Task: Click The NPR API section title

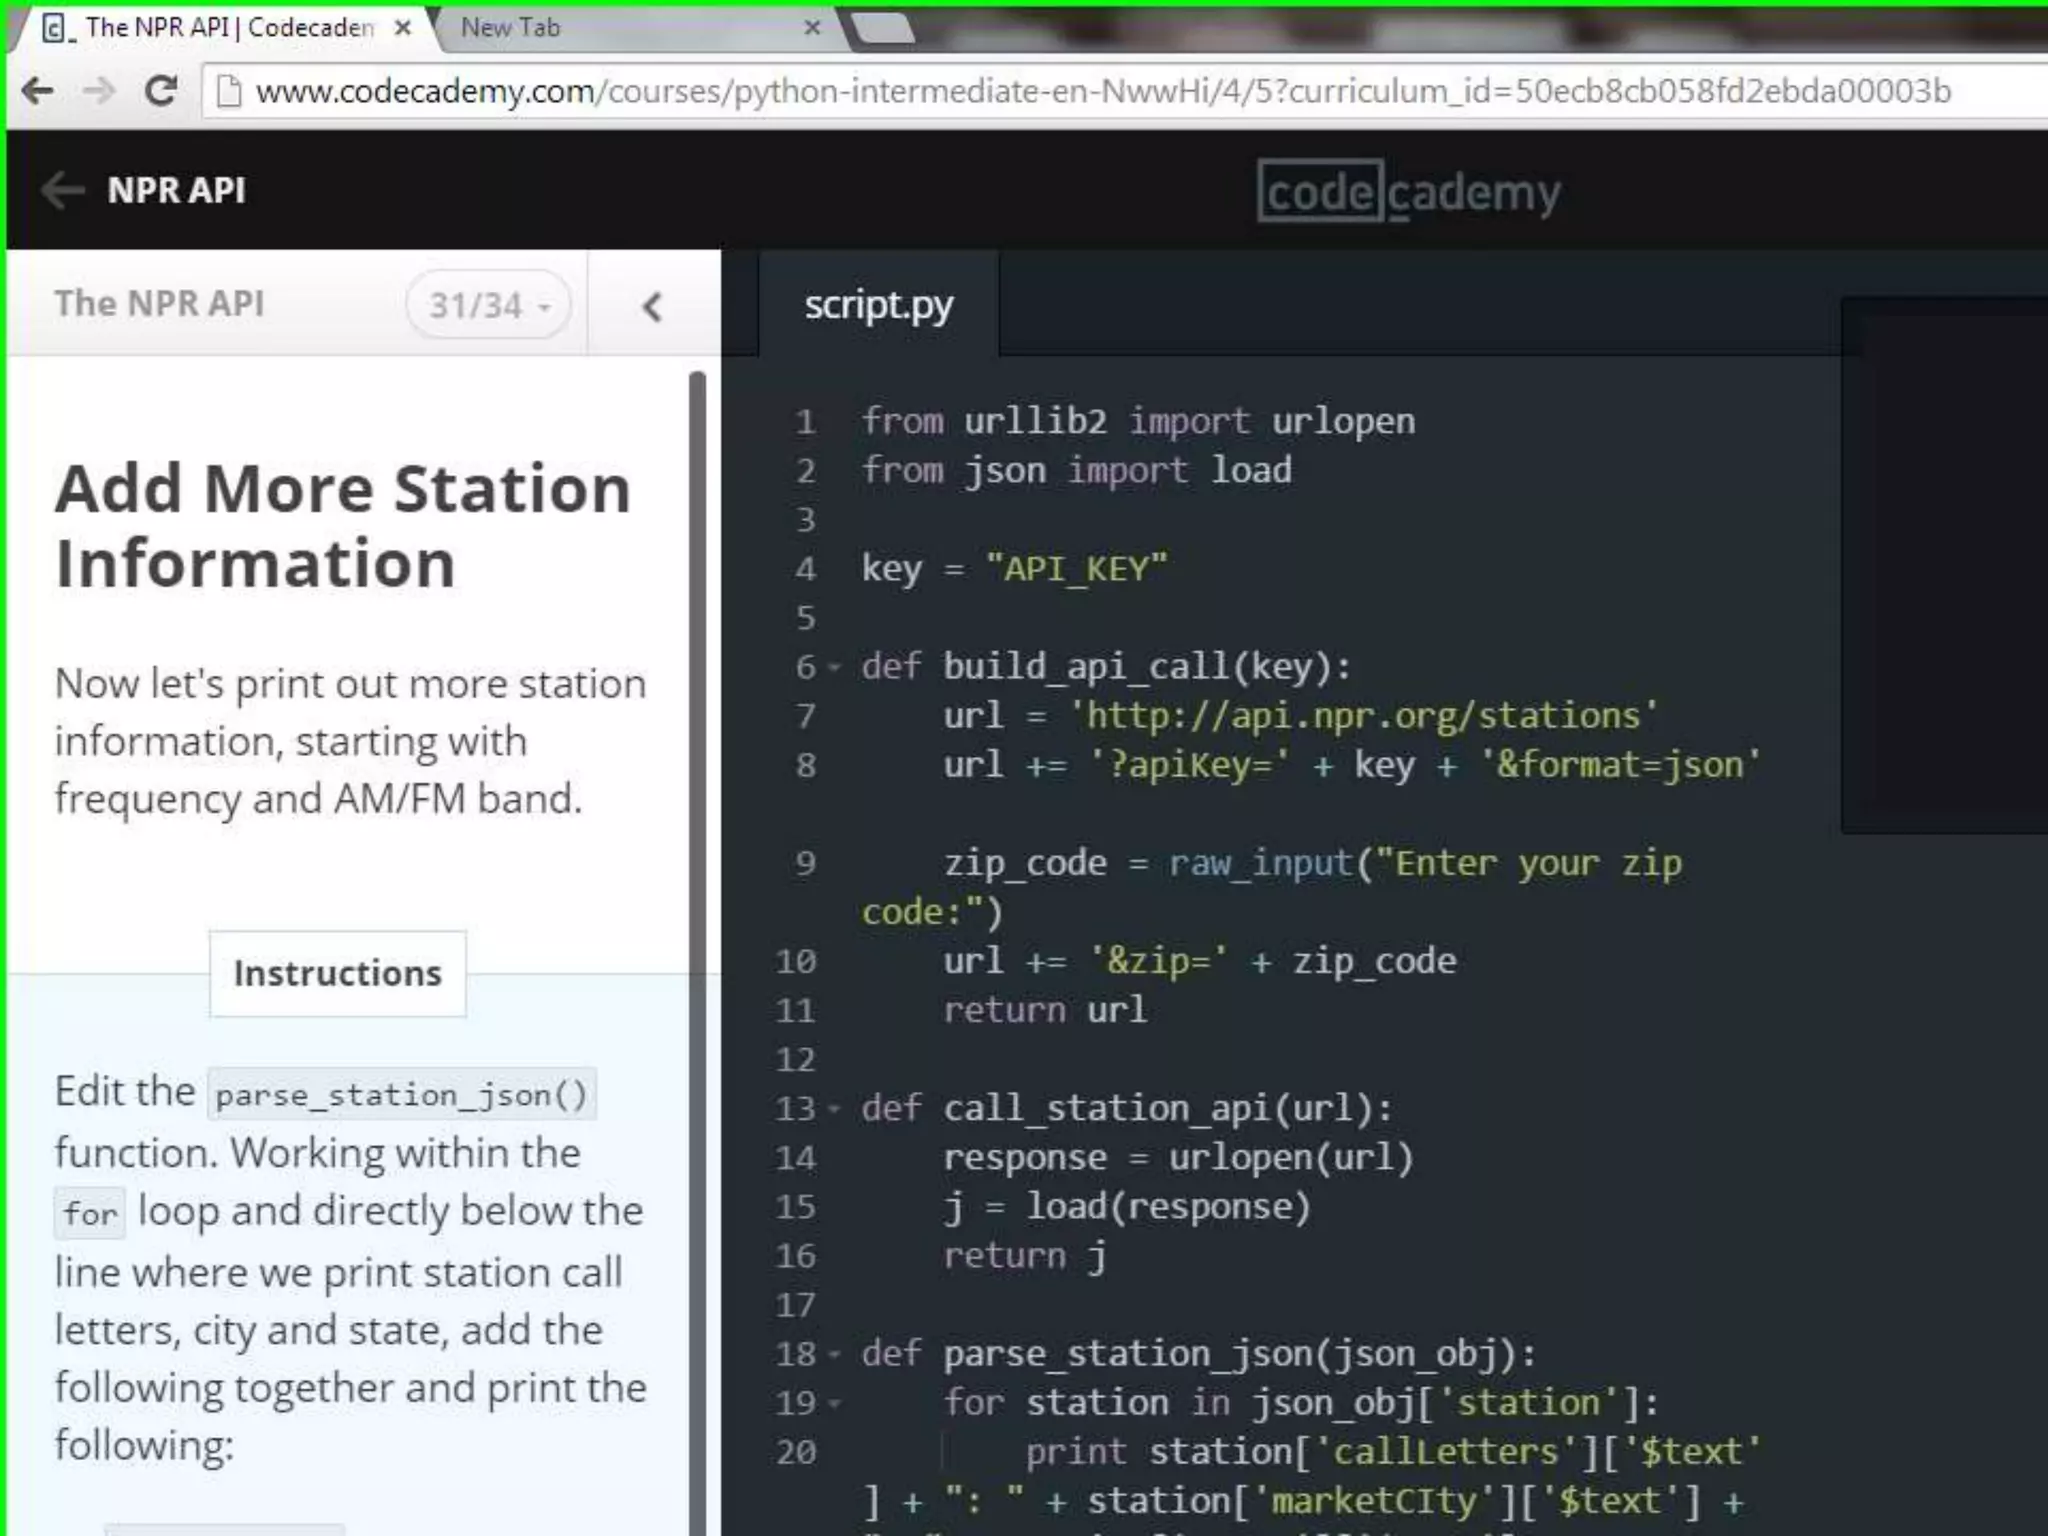Action: (160, 303)
